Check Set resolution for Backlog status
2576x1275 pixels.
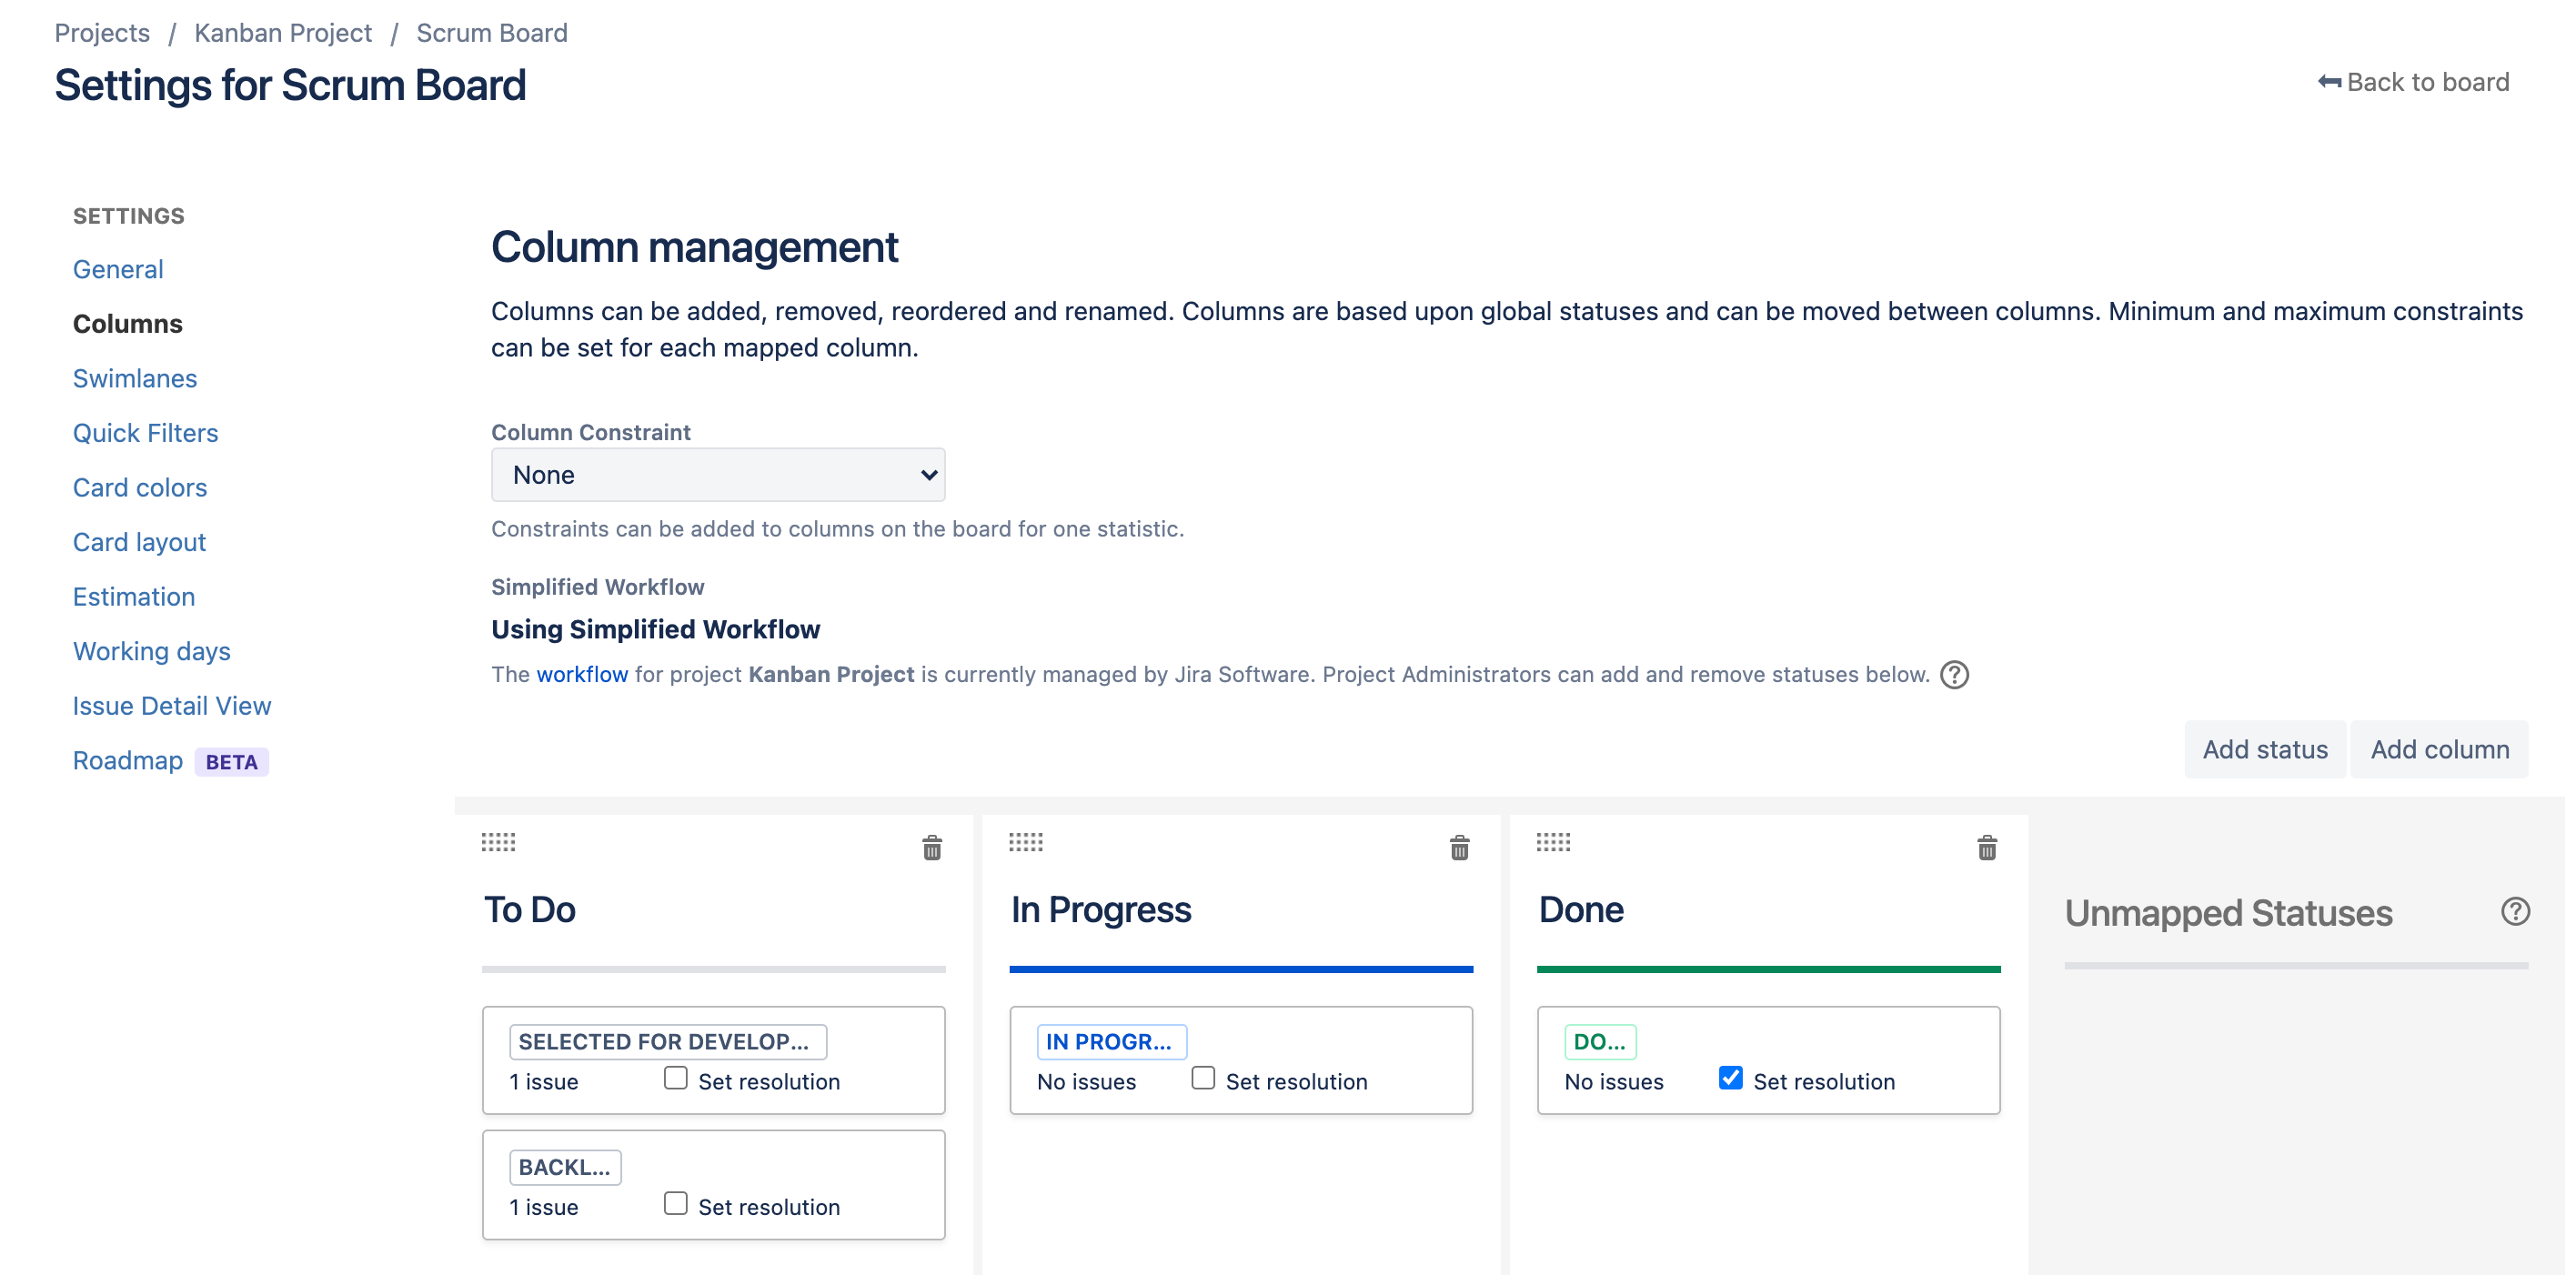tap(676, 1203)
